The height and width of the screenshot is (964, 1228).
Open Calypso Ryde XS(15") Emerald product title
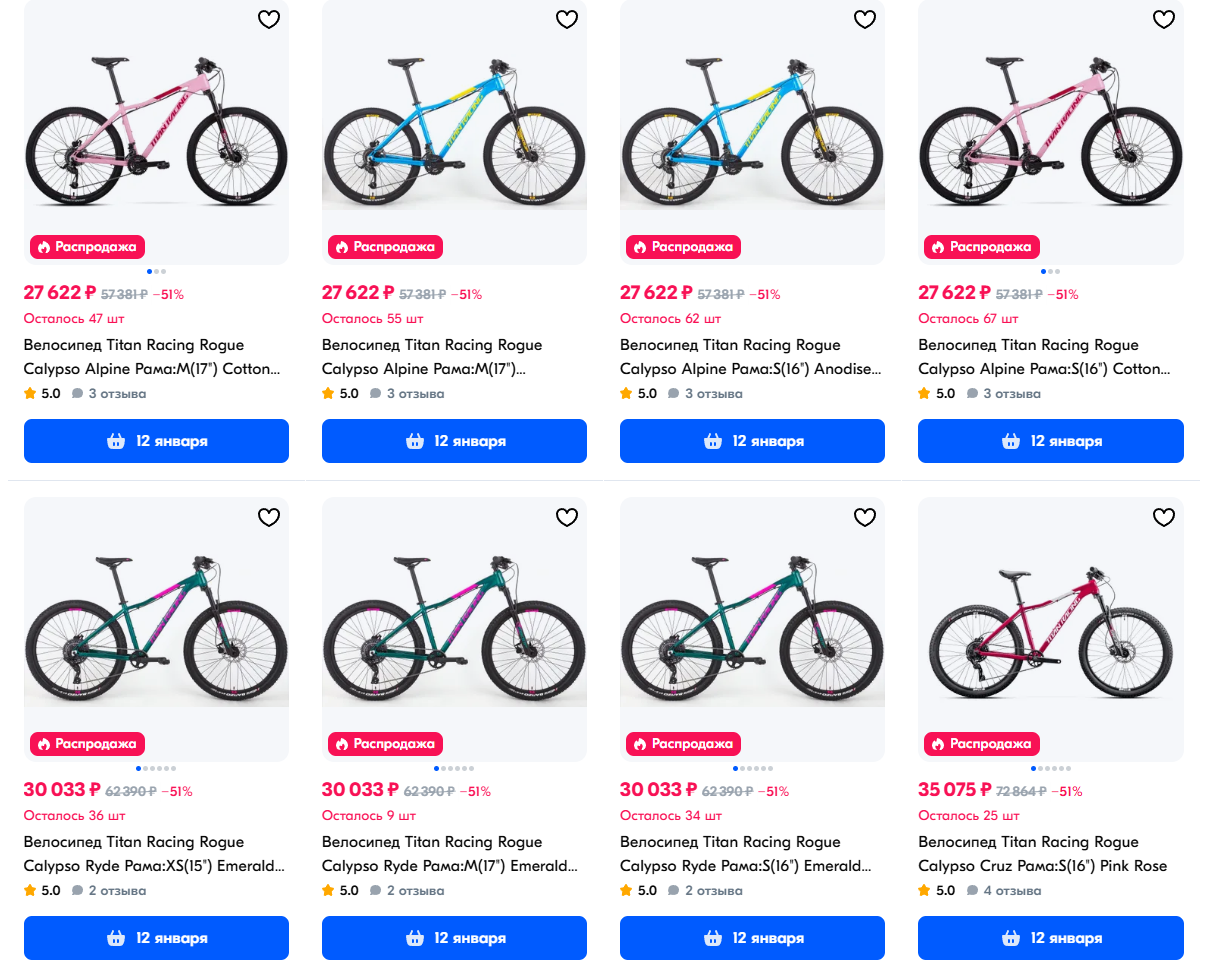click(x=153, y=854)
